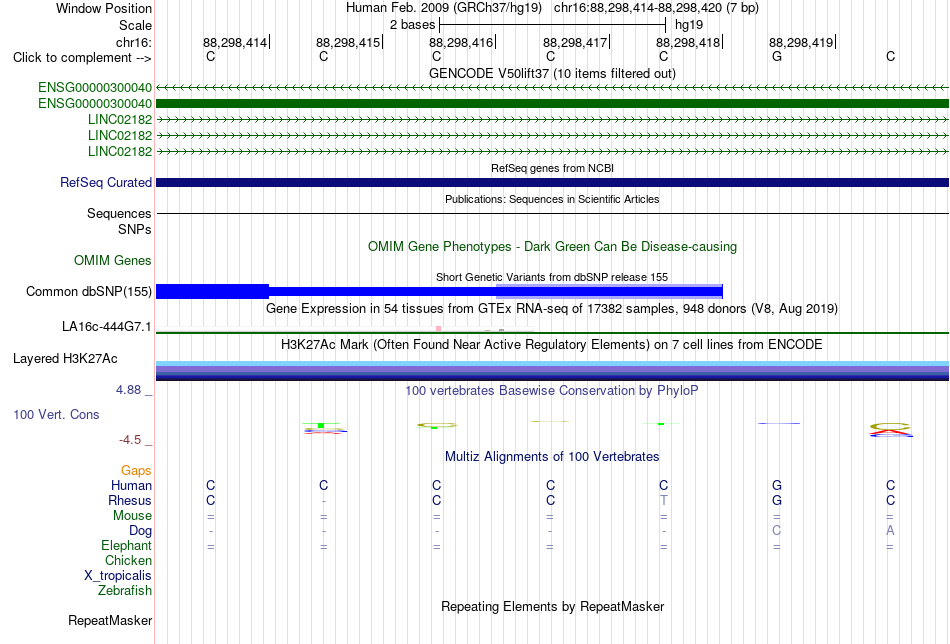Click the 'Click to complement' label
Screen dimensions: 950x644
click(82, 58)
